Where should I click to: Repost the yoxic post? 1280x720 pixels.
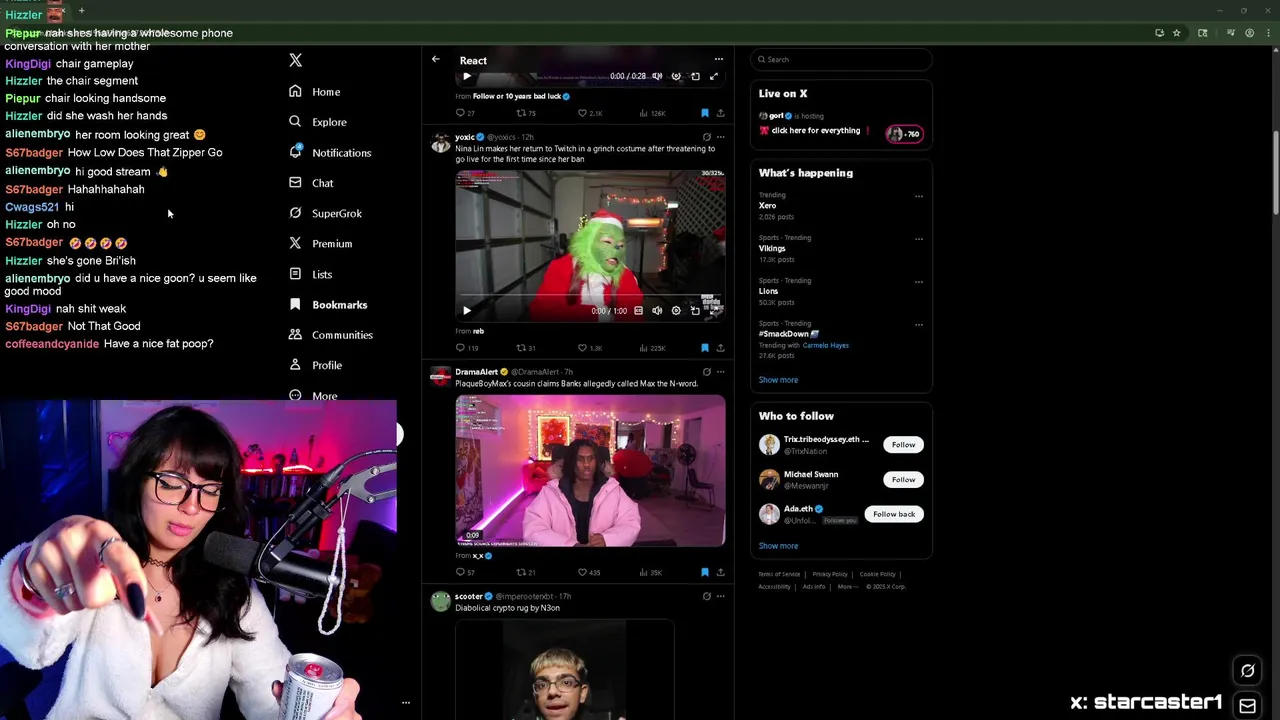(525, 348)
